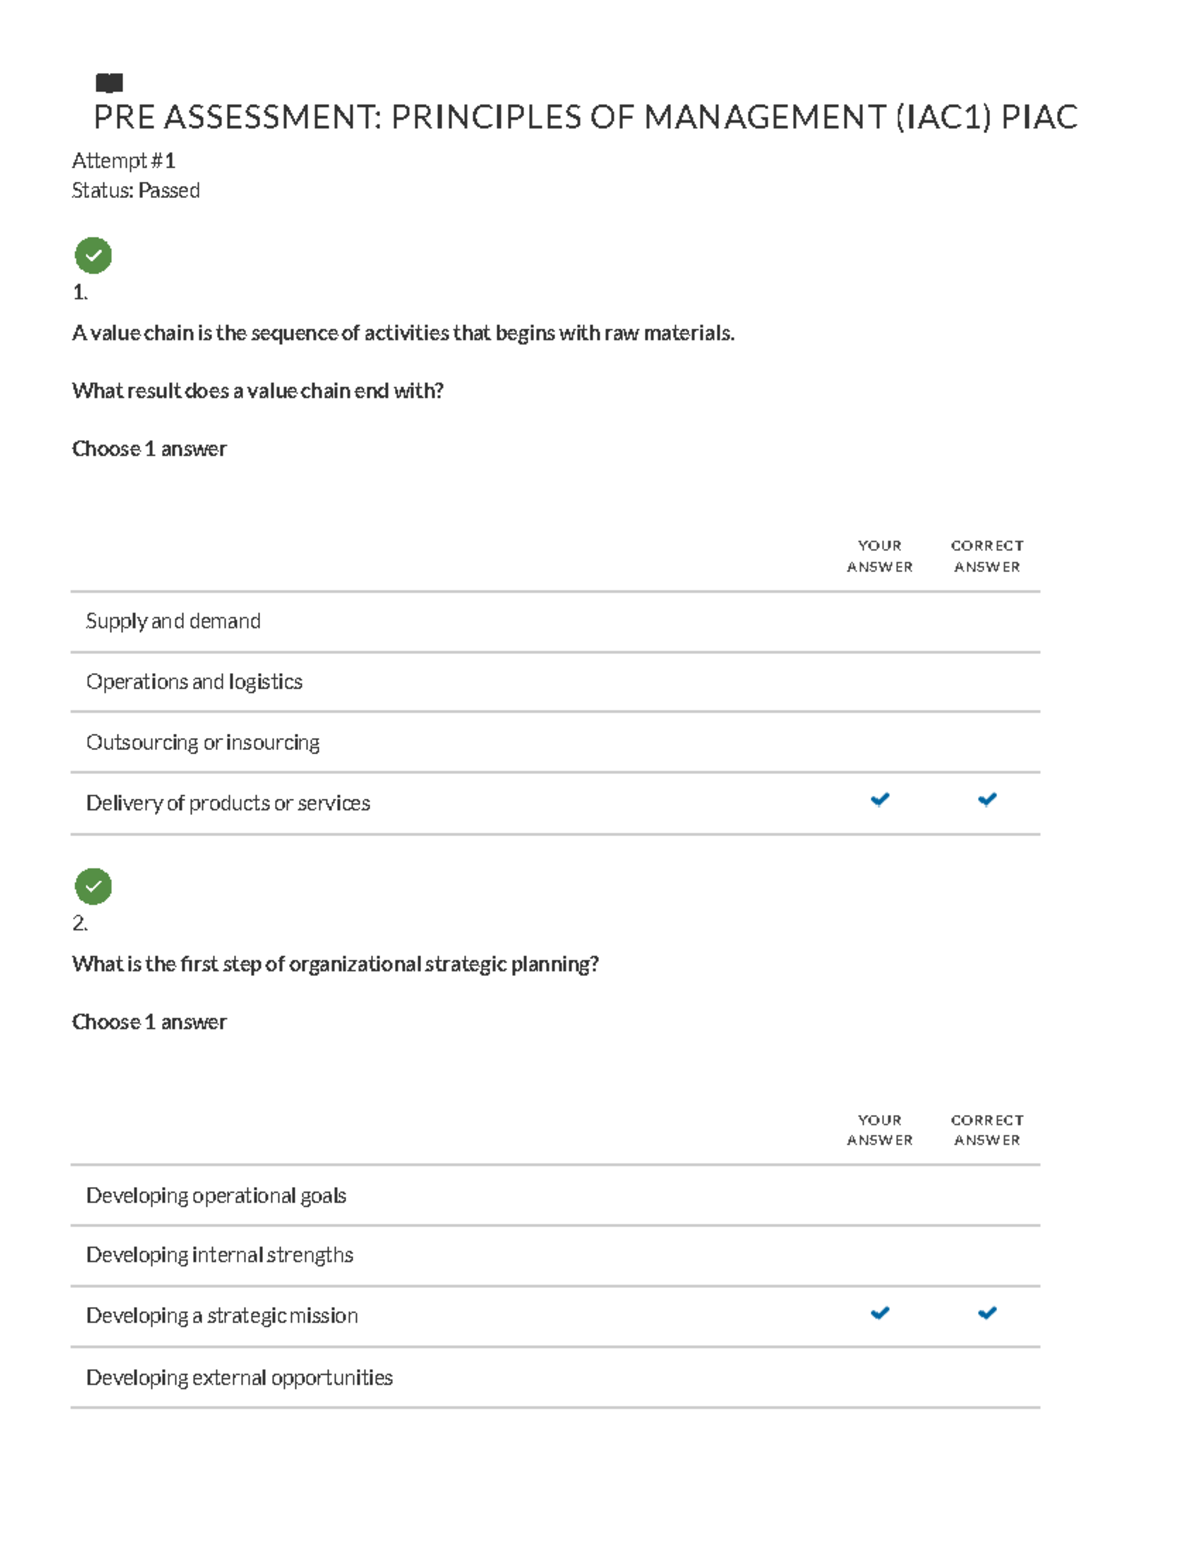Click Your Answer checkmark for strategic mission
1200x1553 pixels.
(x=880, y=1313)
